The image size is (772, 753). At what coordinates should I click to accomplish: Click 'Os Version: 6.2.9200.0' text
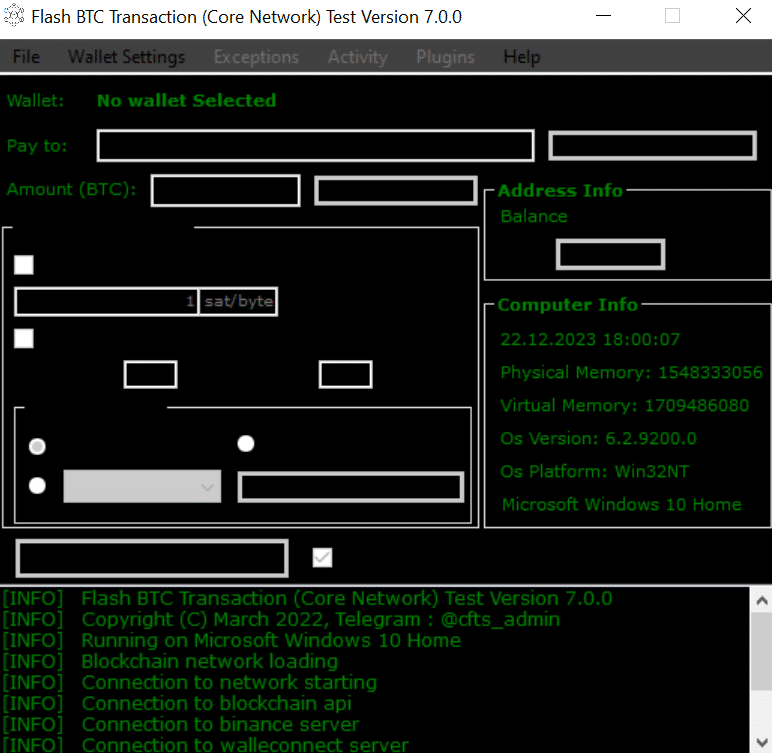pyautogui.click(x=598, y=438)
